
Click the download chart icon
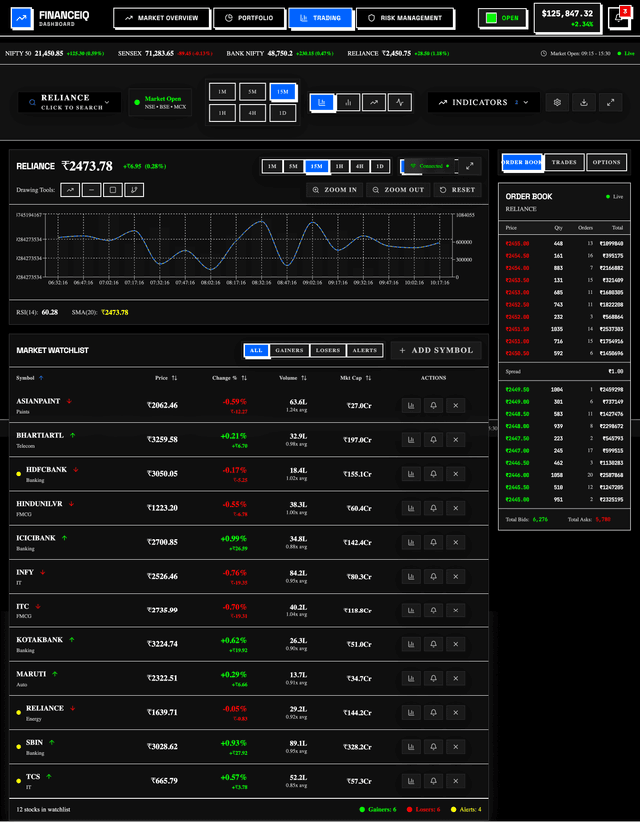pyautogui.click(x=584, y=102)
